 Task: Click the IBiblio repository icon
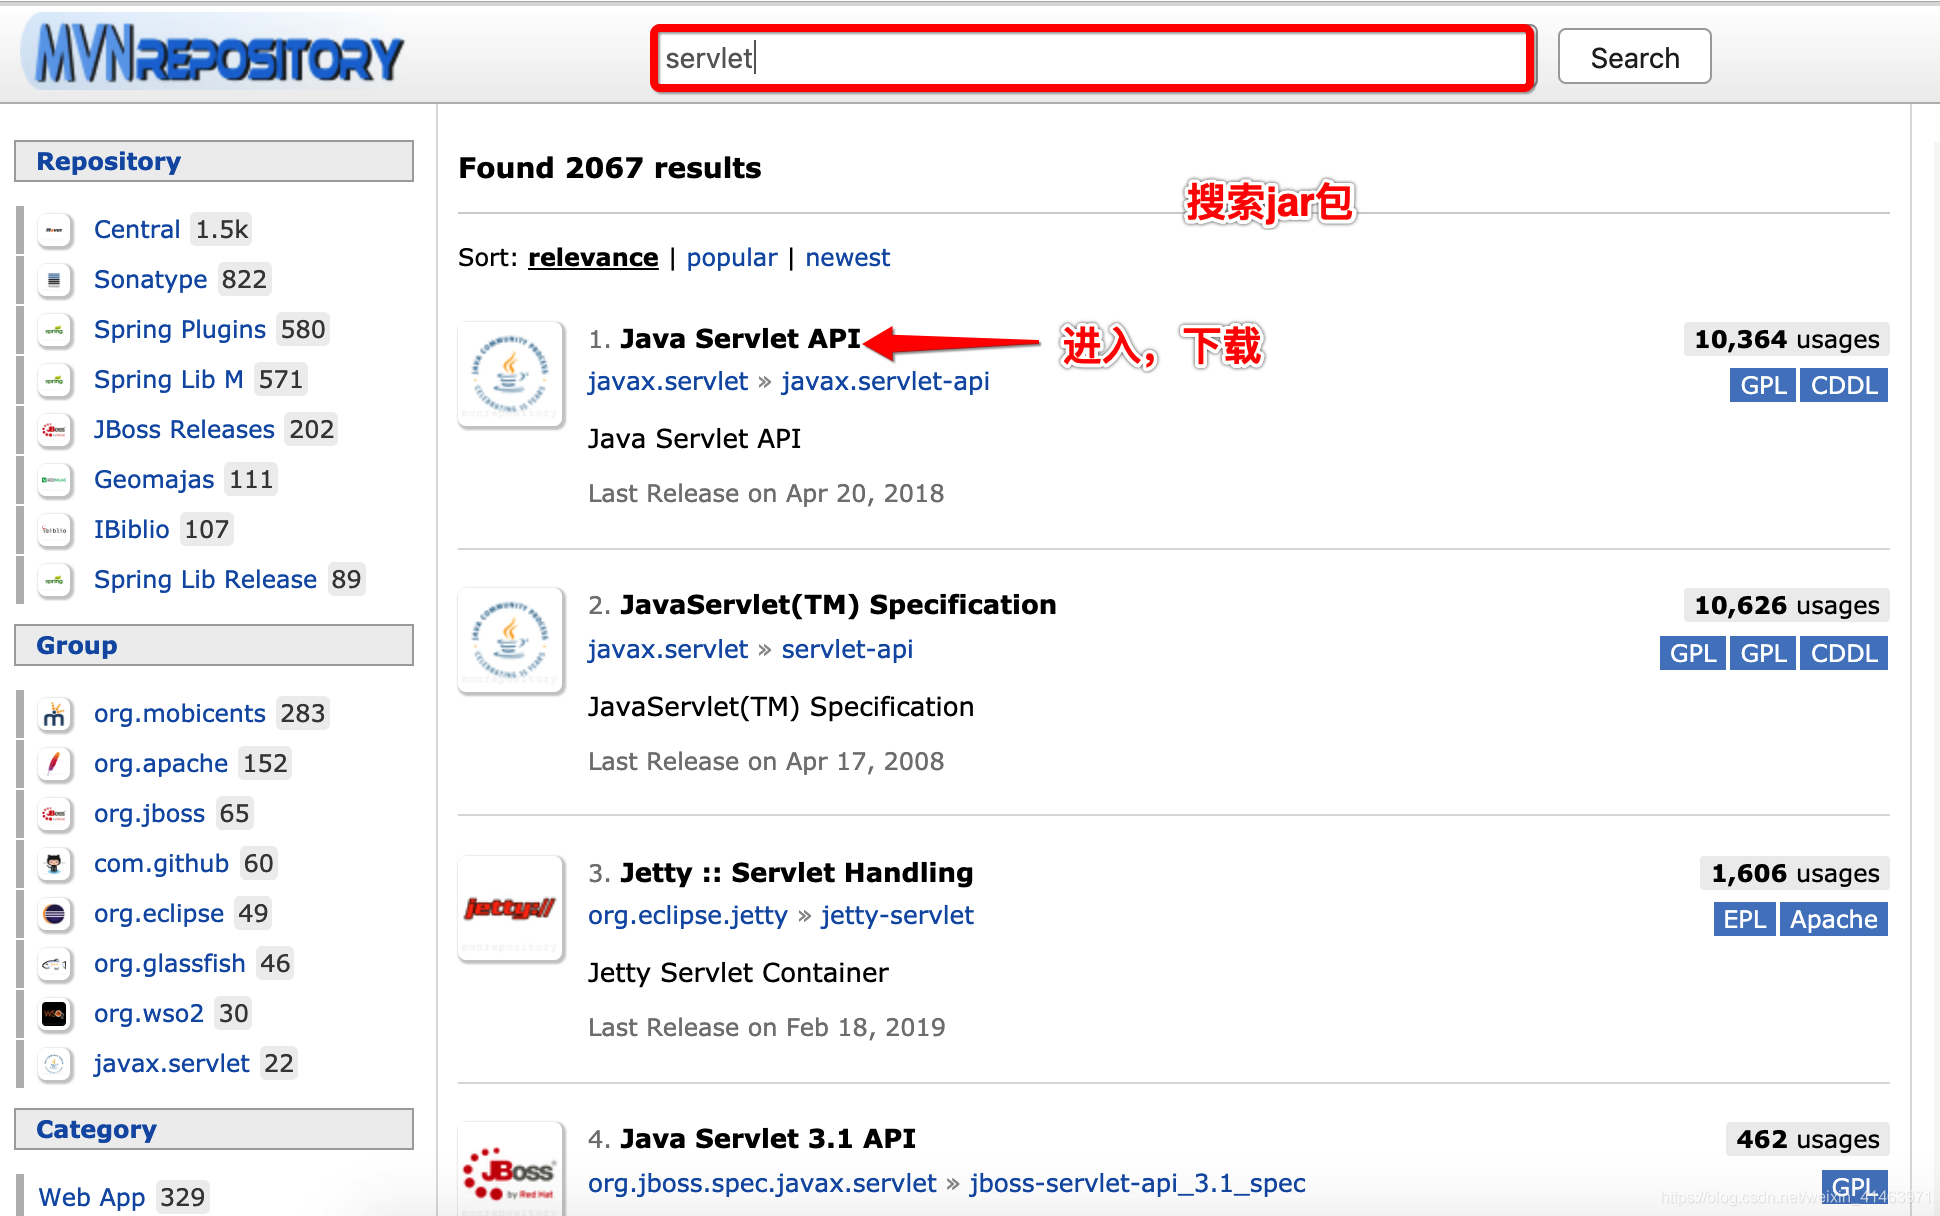click(55, 530)
